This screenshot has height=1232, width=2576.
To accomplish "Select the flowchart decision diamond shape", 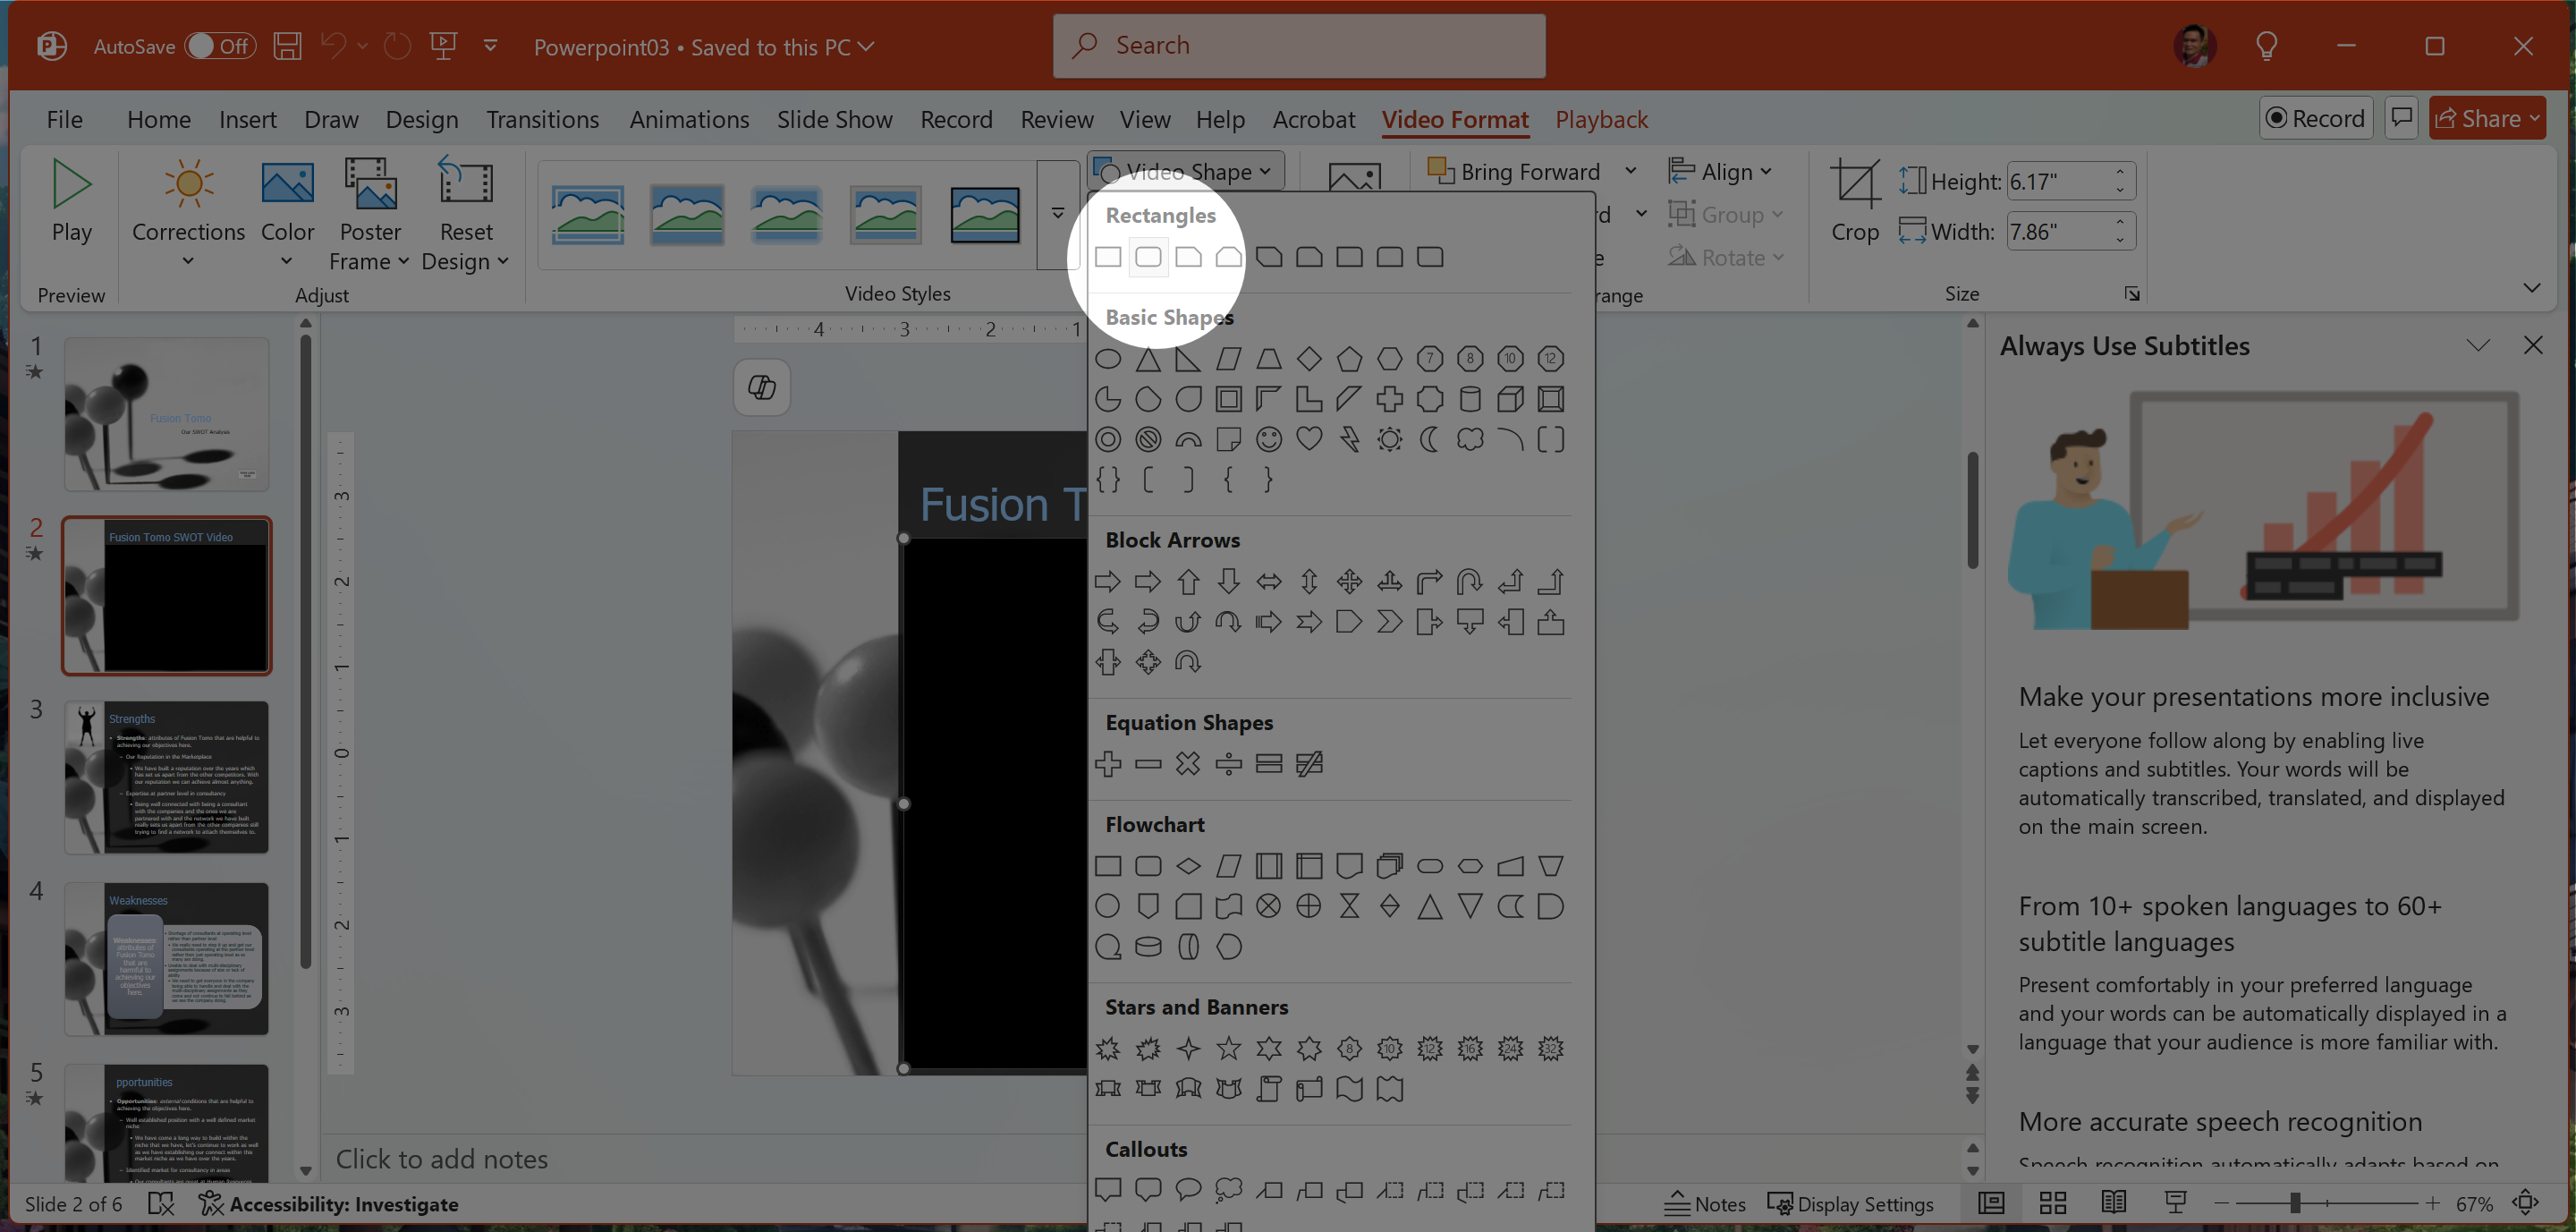I will [x=1188, y=866].
